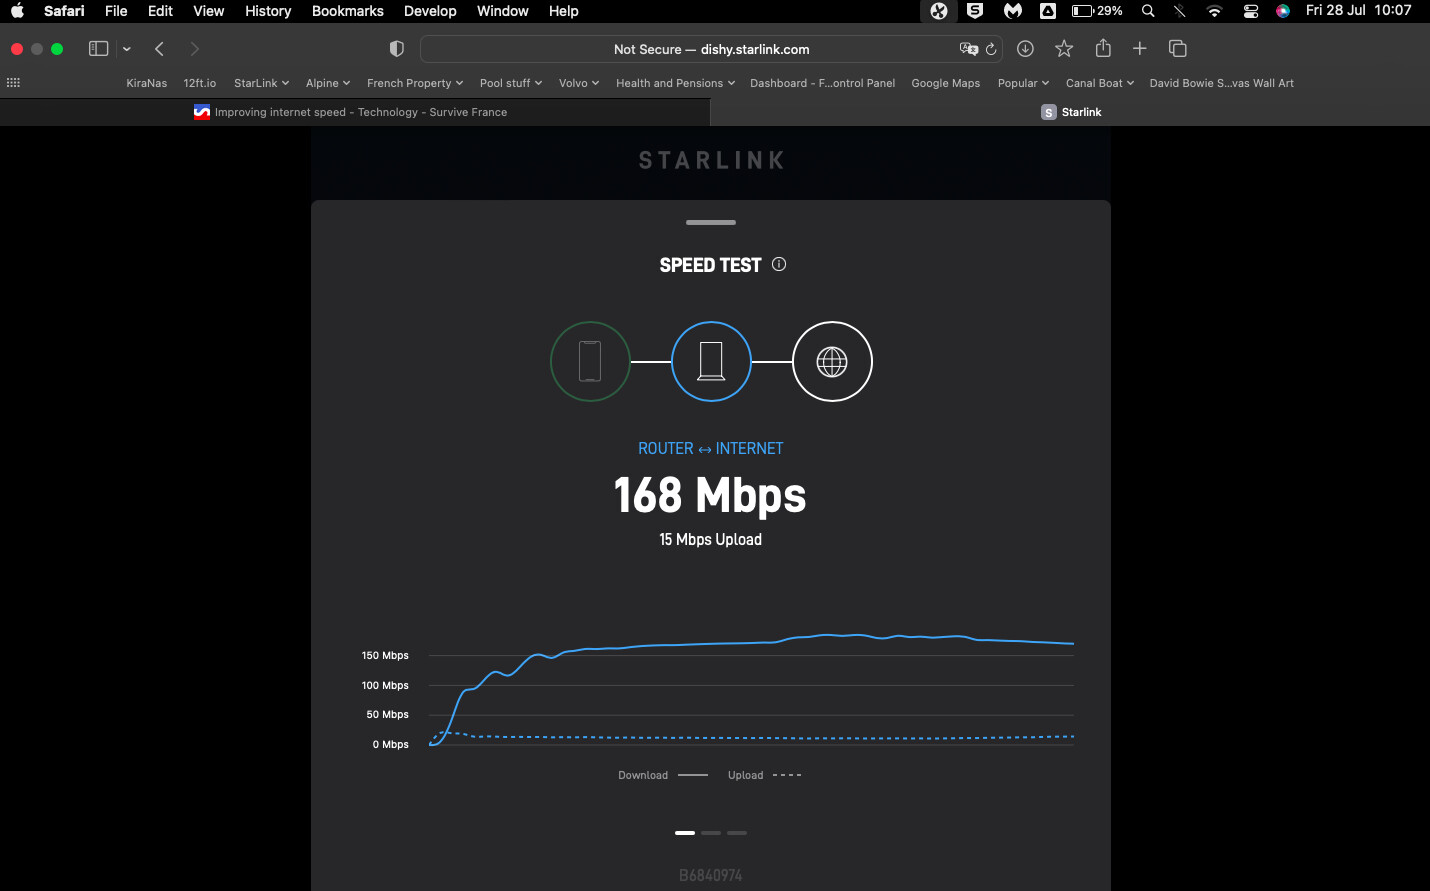Open the Google Maps bookmark
This screenshot has height=891, width=1430.
pyautogui.click(x=945, y=83)
